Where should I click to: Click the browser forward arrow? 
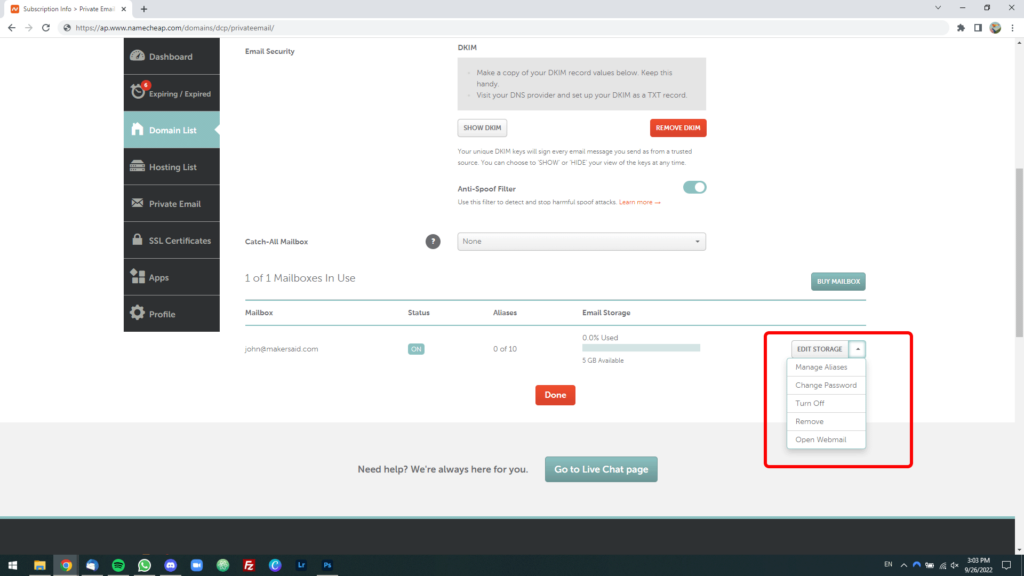click(29, 28)
